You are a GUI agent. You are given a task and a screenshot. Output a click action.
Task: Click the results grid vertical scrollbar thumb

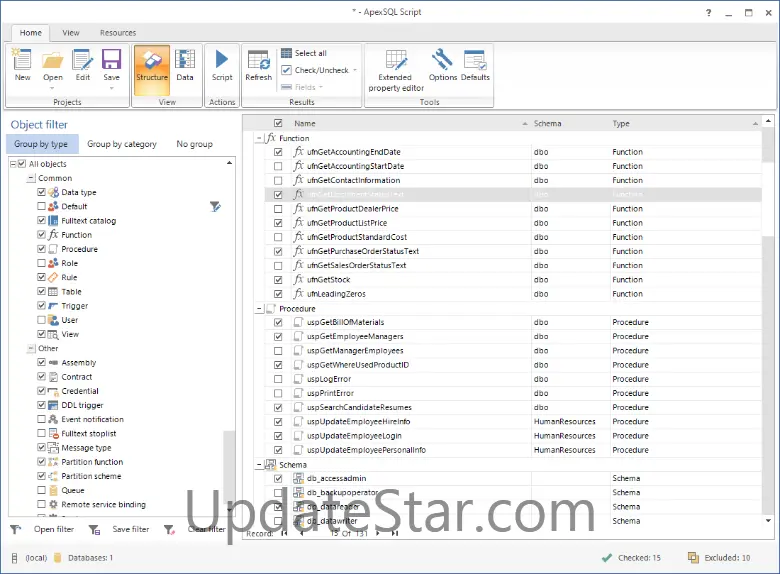pos(768,144)
